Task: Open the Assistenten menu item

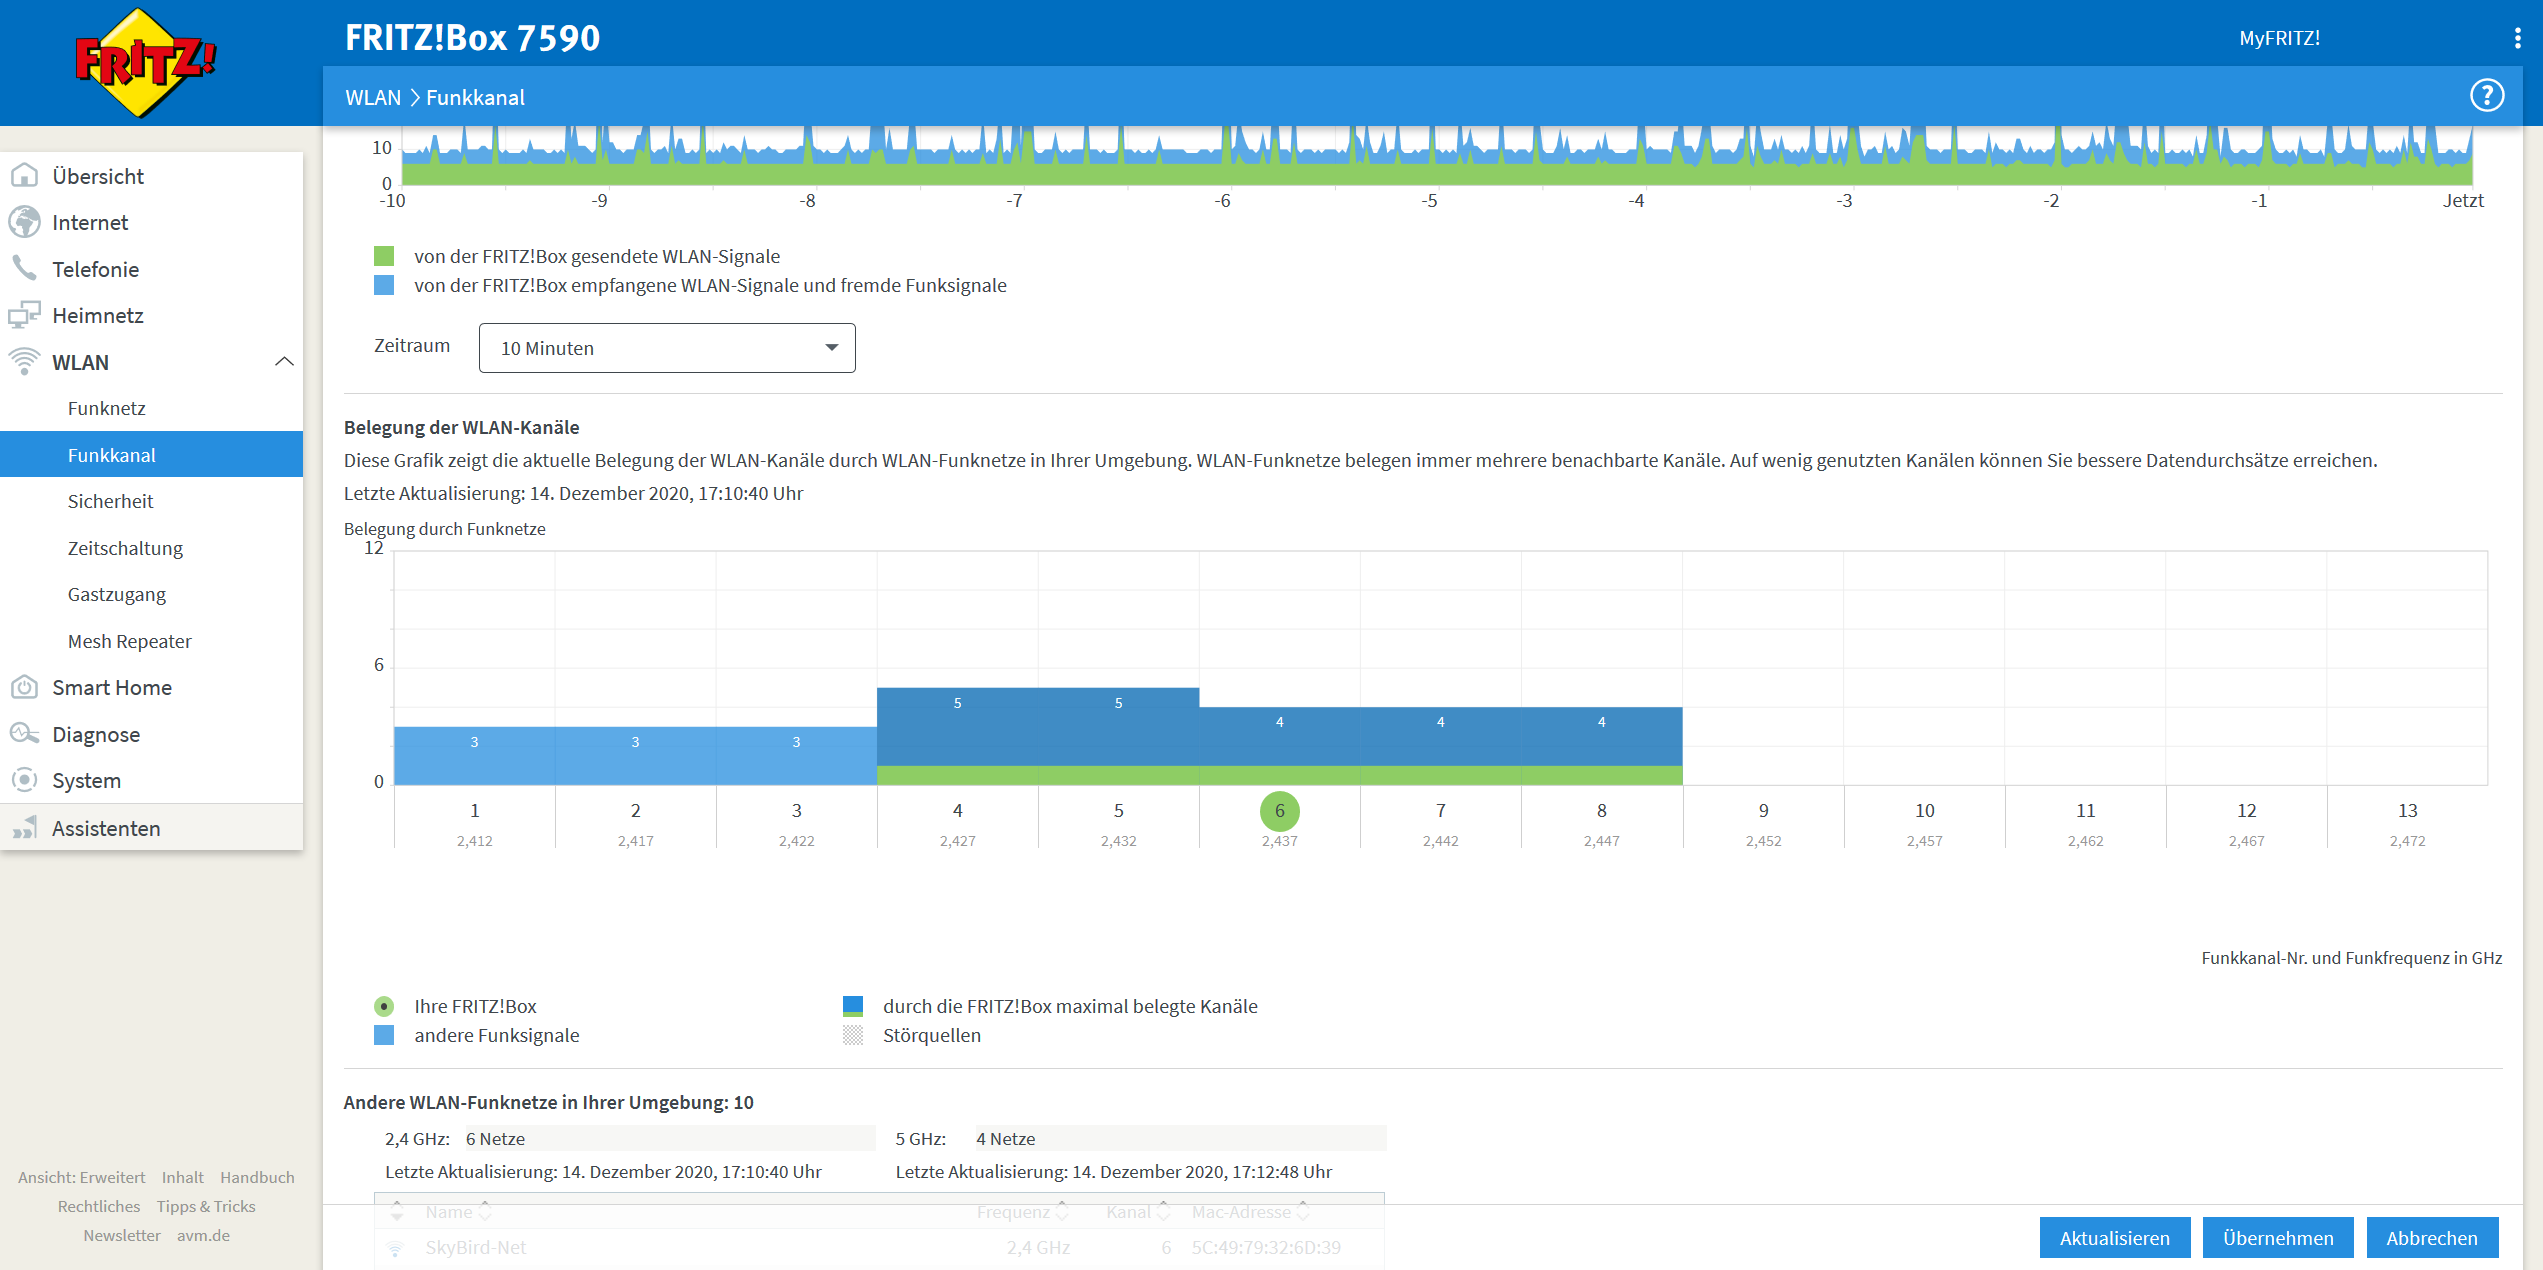Action: (151, 828)
